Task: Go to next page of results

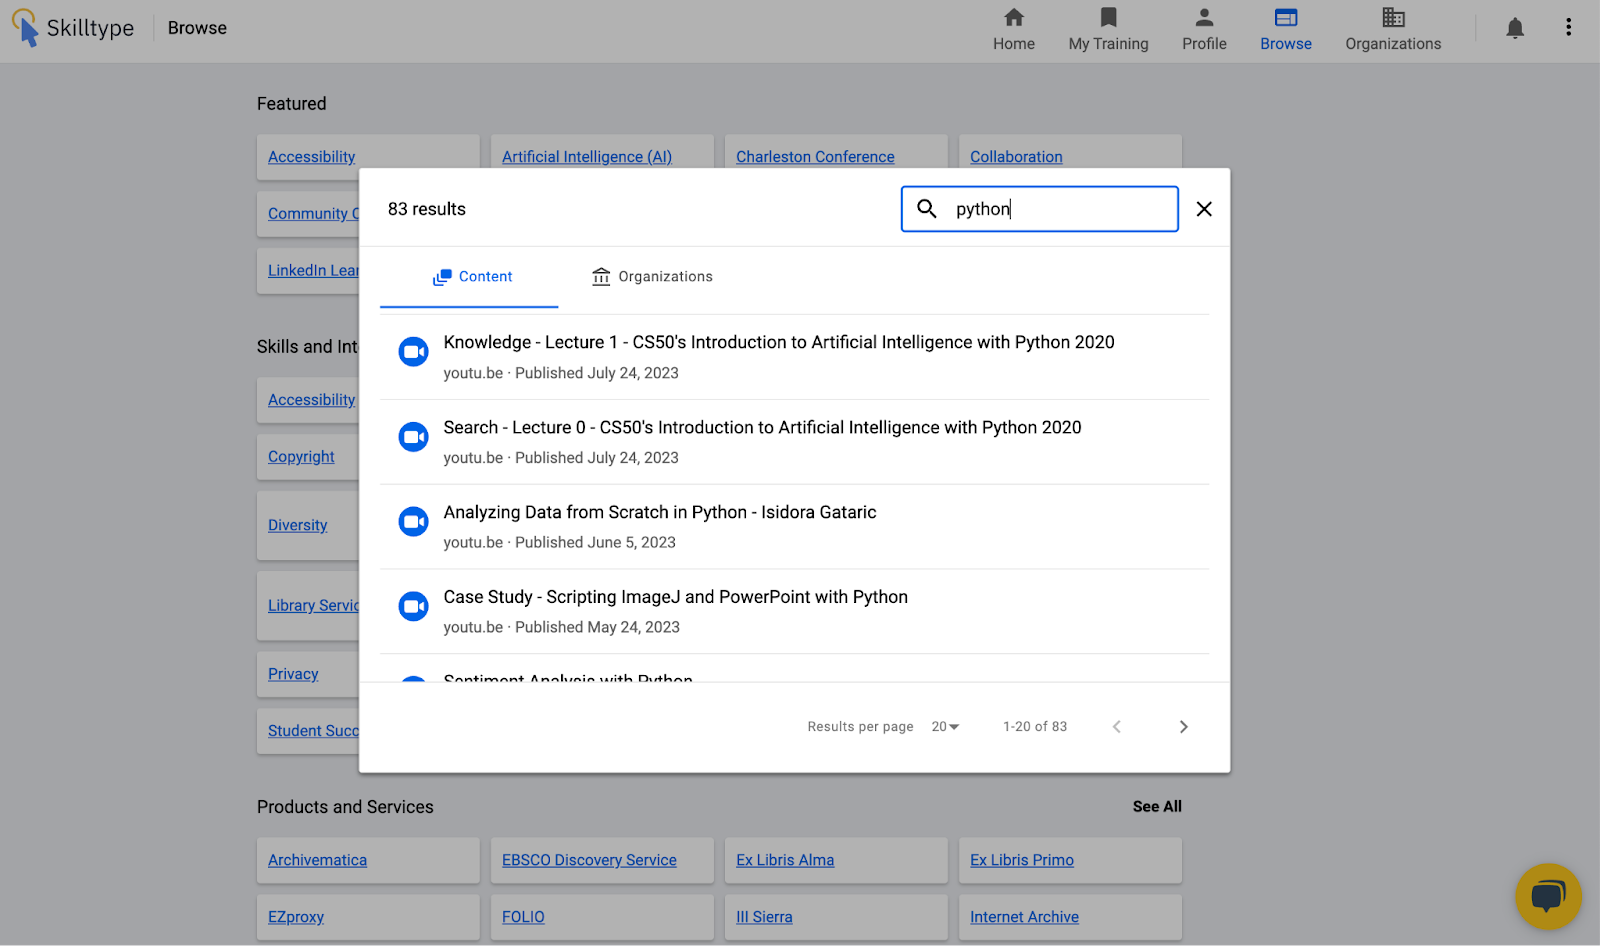Action: coord(1183,727)
